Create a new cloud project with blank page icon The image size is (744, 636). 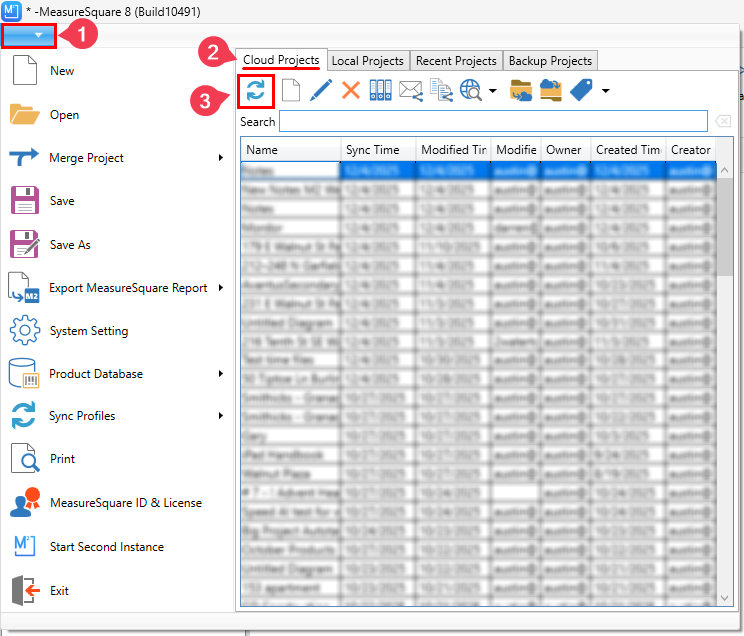290,90
